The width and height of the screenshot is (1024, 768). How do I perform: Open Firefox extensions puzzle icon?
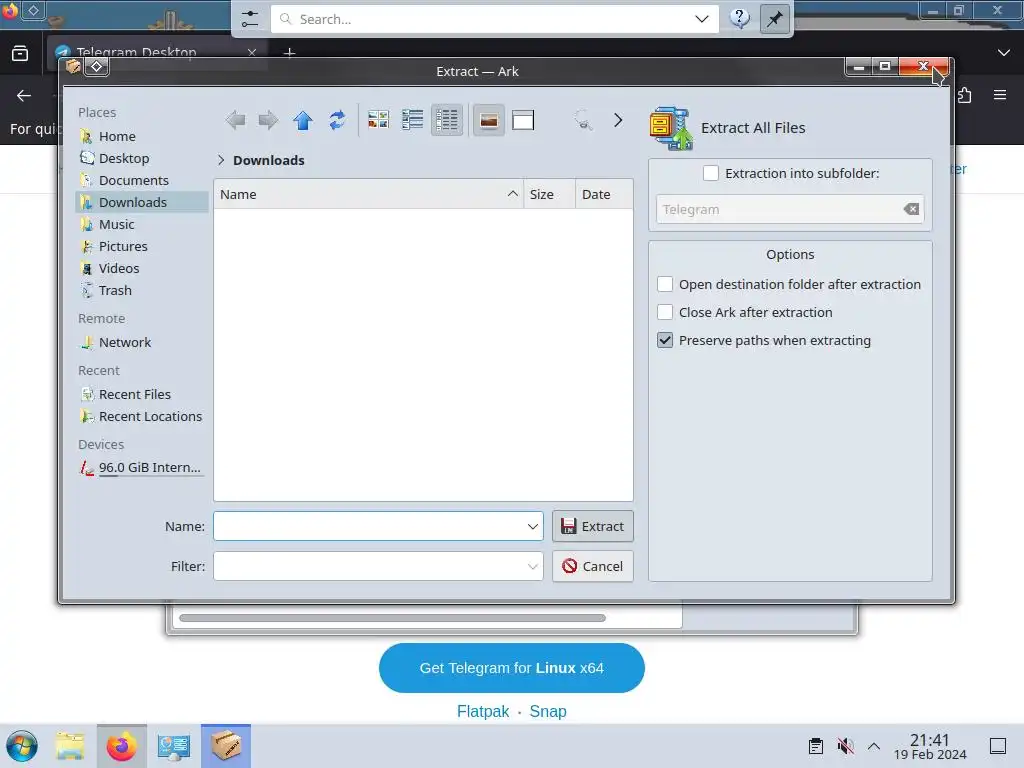[x=965, y=95]
